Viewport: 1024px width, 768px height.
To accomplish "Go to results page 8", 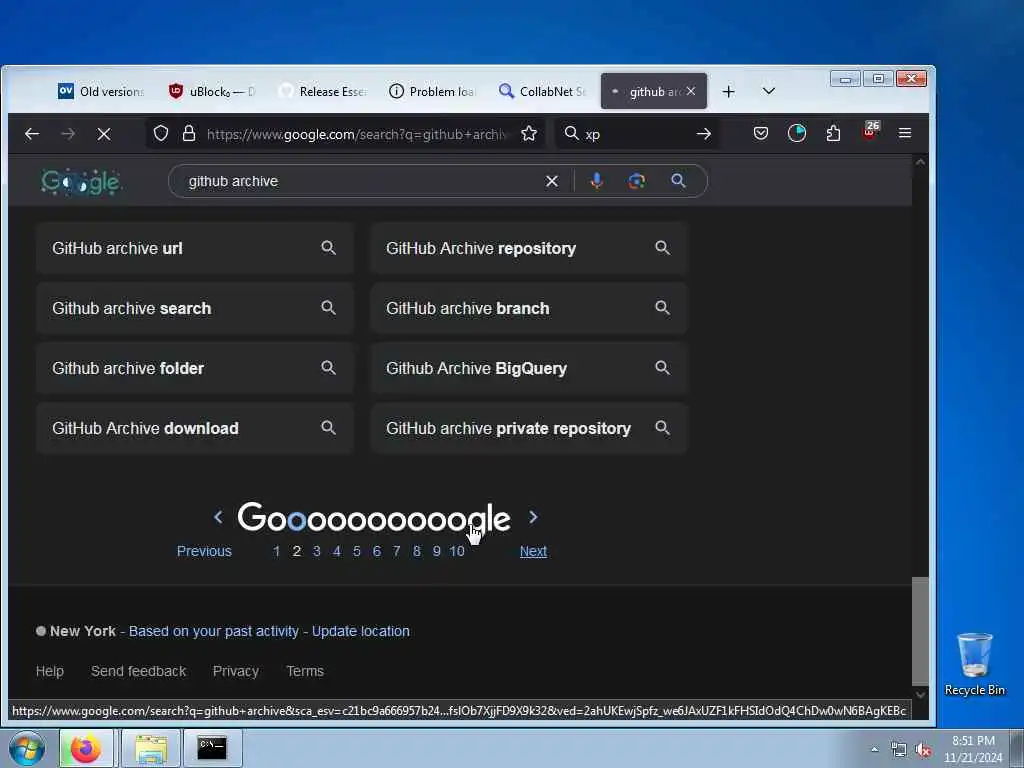I will tap(417, 551).
